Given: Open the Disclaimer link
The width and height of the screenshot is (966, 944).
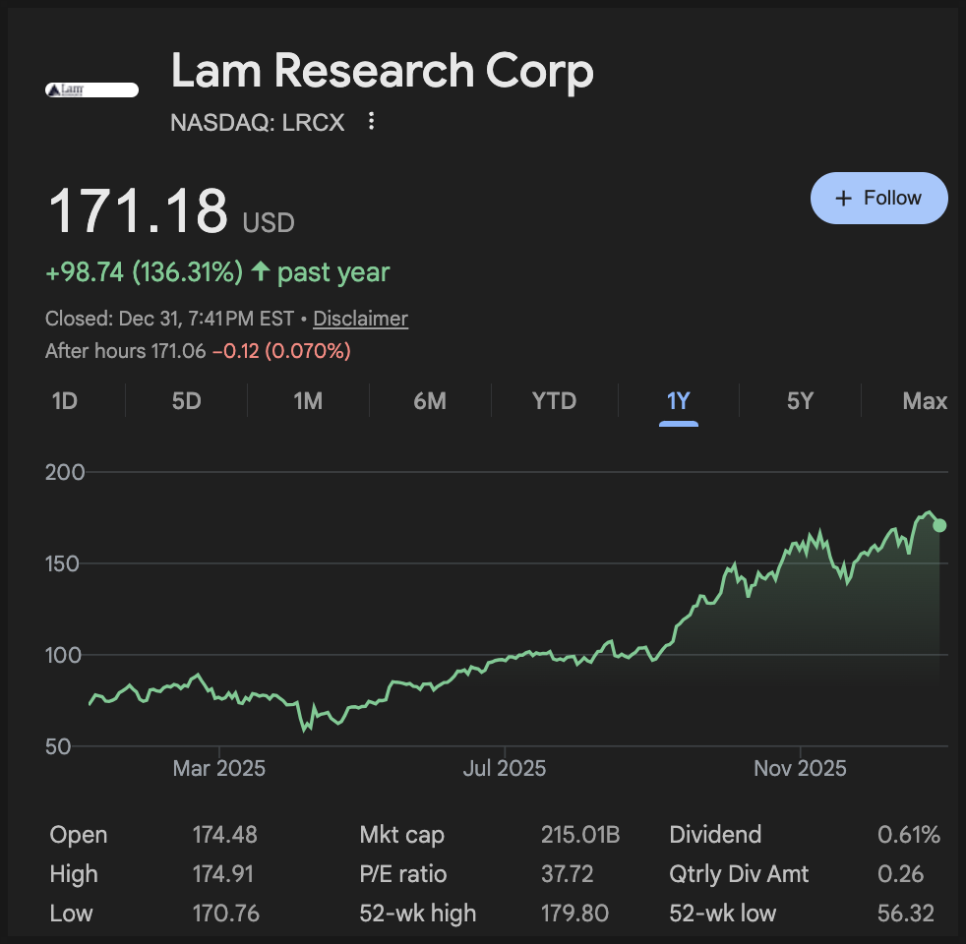Looking at the screenshot, I should [360, 319].
